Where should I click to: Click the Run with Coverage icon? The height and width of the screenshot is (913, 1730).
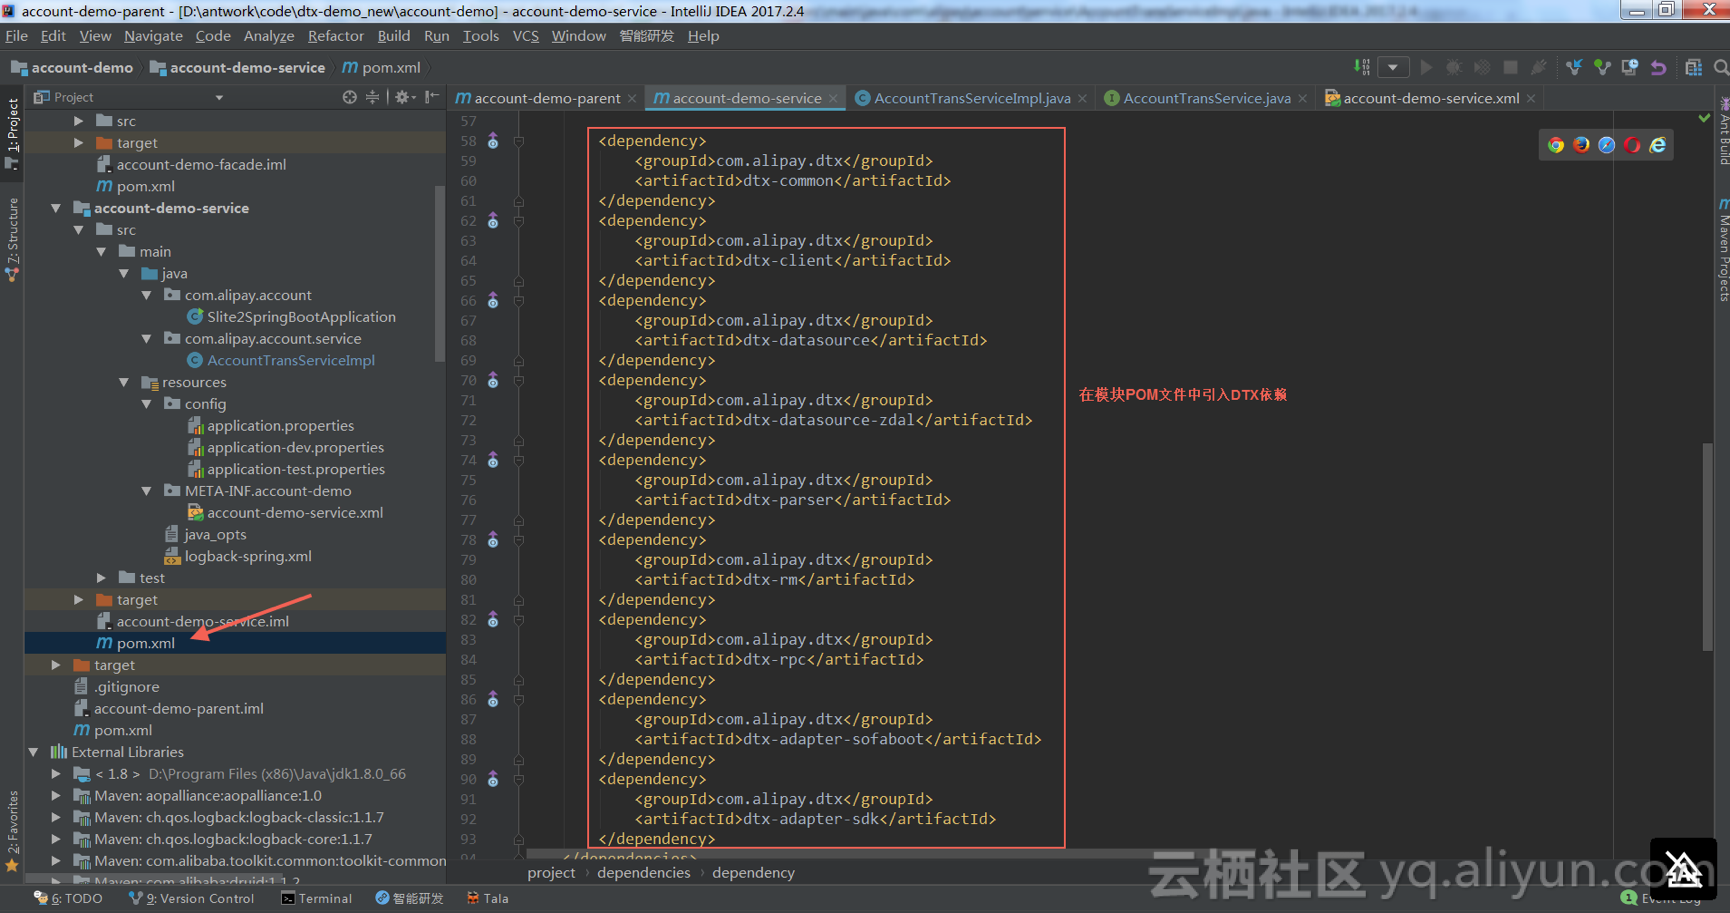[1482, 67]
